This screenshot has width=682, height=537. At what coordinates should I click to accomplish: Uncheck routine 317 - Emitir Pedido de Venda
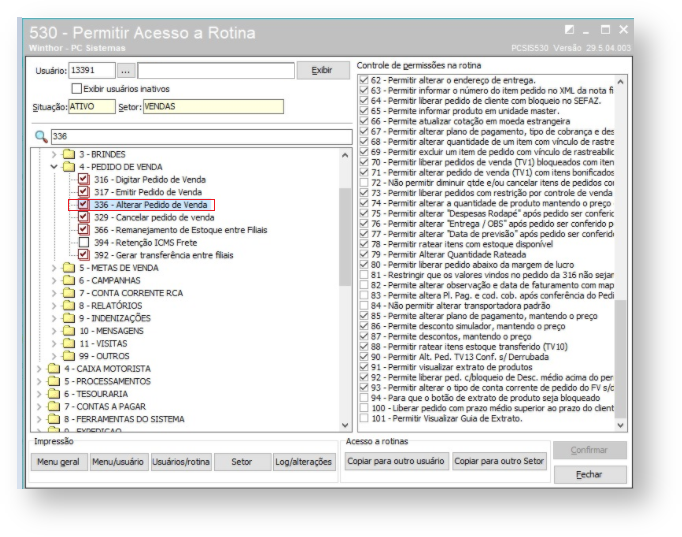click(84, 192)
